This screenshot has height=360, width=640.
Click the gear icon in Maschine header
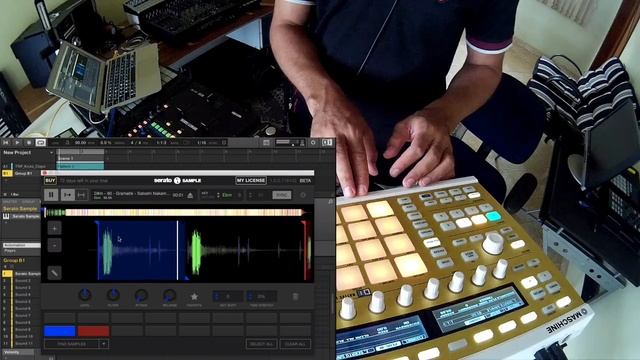click(x=313, y=142)
